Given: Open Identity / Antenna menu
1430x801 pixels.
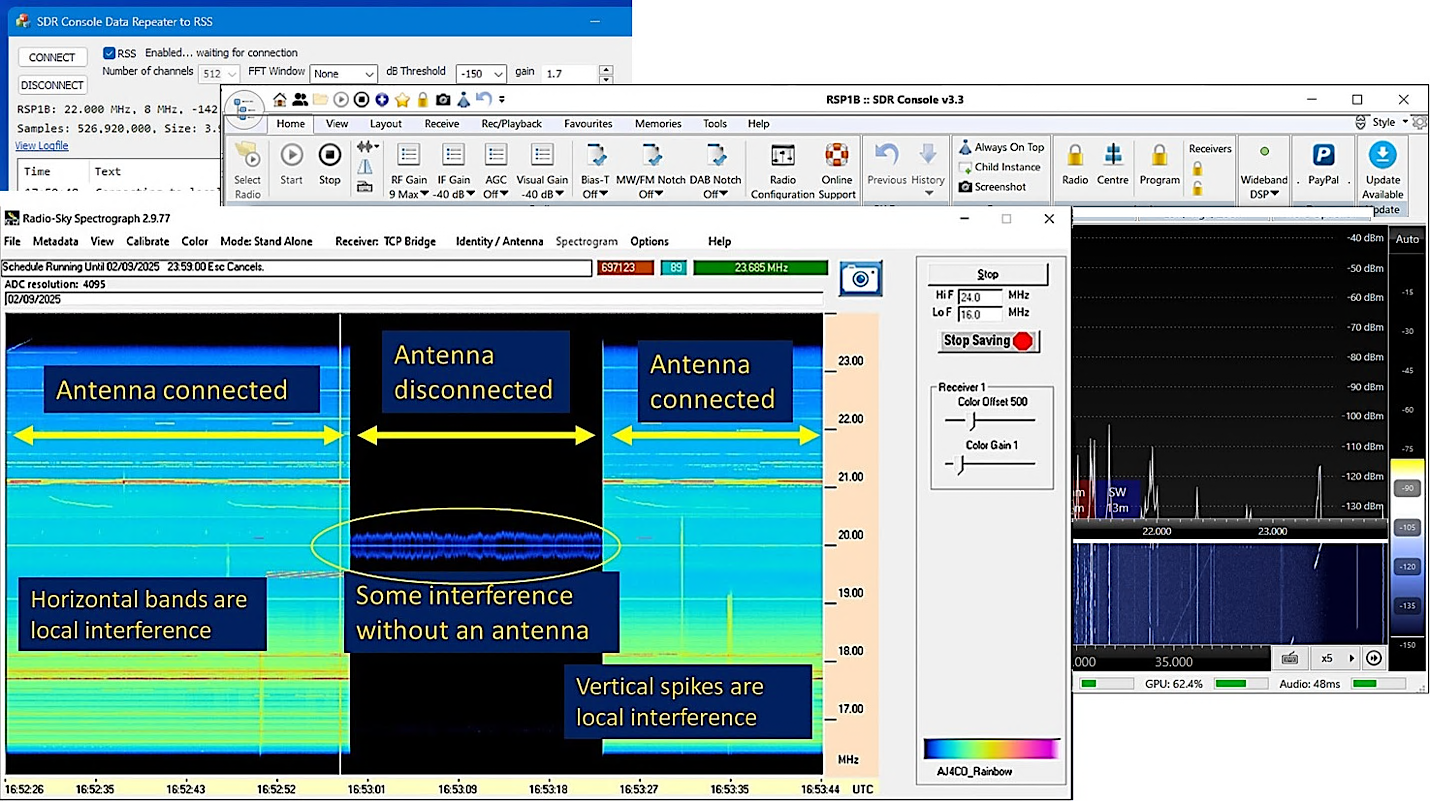Looking at the screenshot, I should pyautogui.click(x=499, y=241).
